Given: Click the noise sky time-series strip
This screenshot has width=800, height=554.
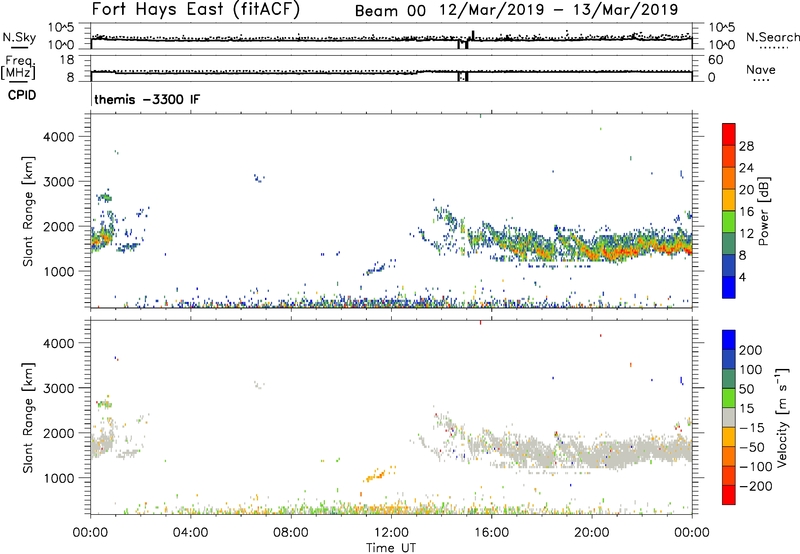Looking at the screenshot, I should click(391, 37).
